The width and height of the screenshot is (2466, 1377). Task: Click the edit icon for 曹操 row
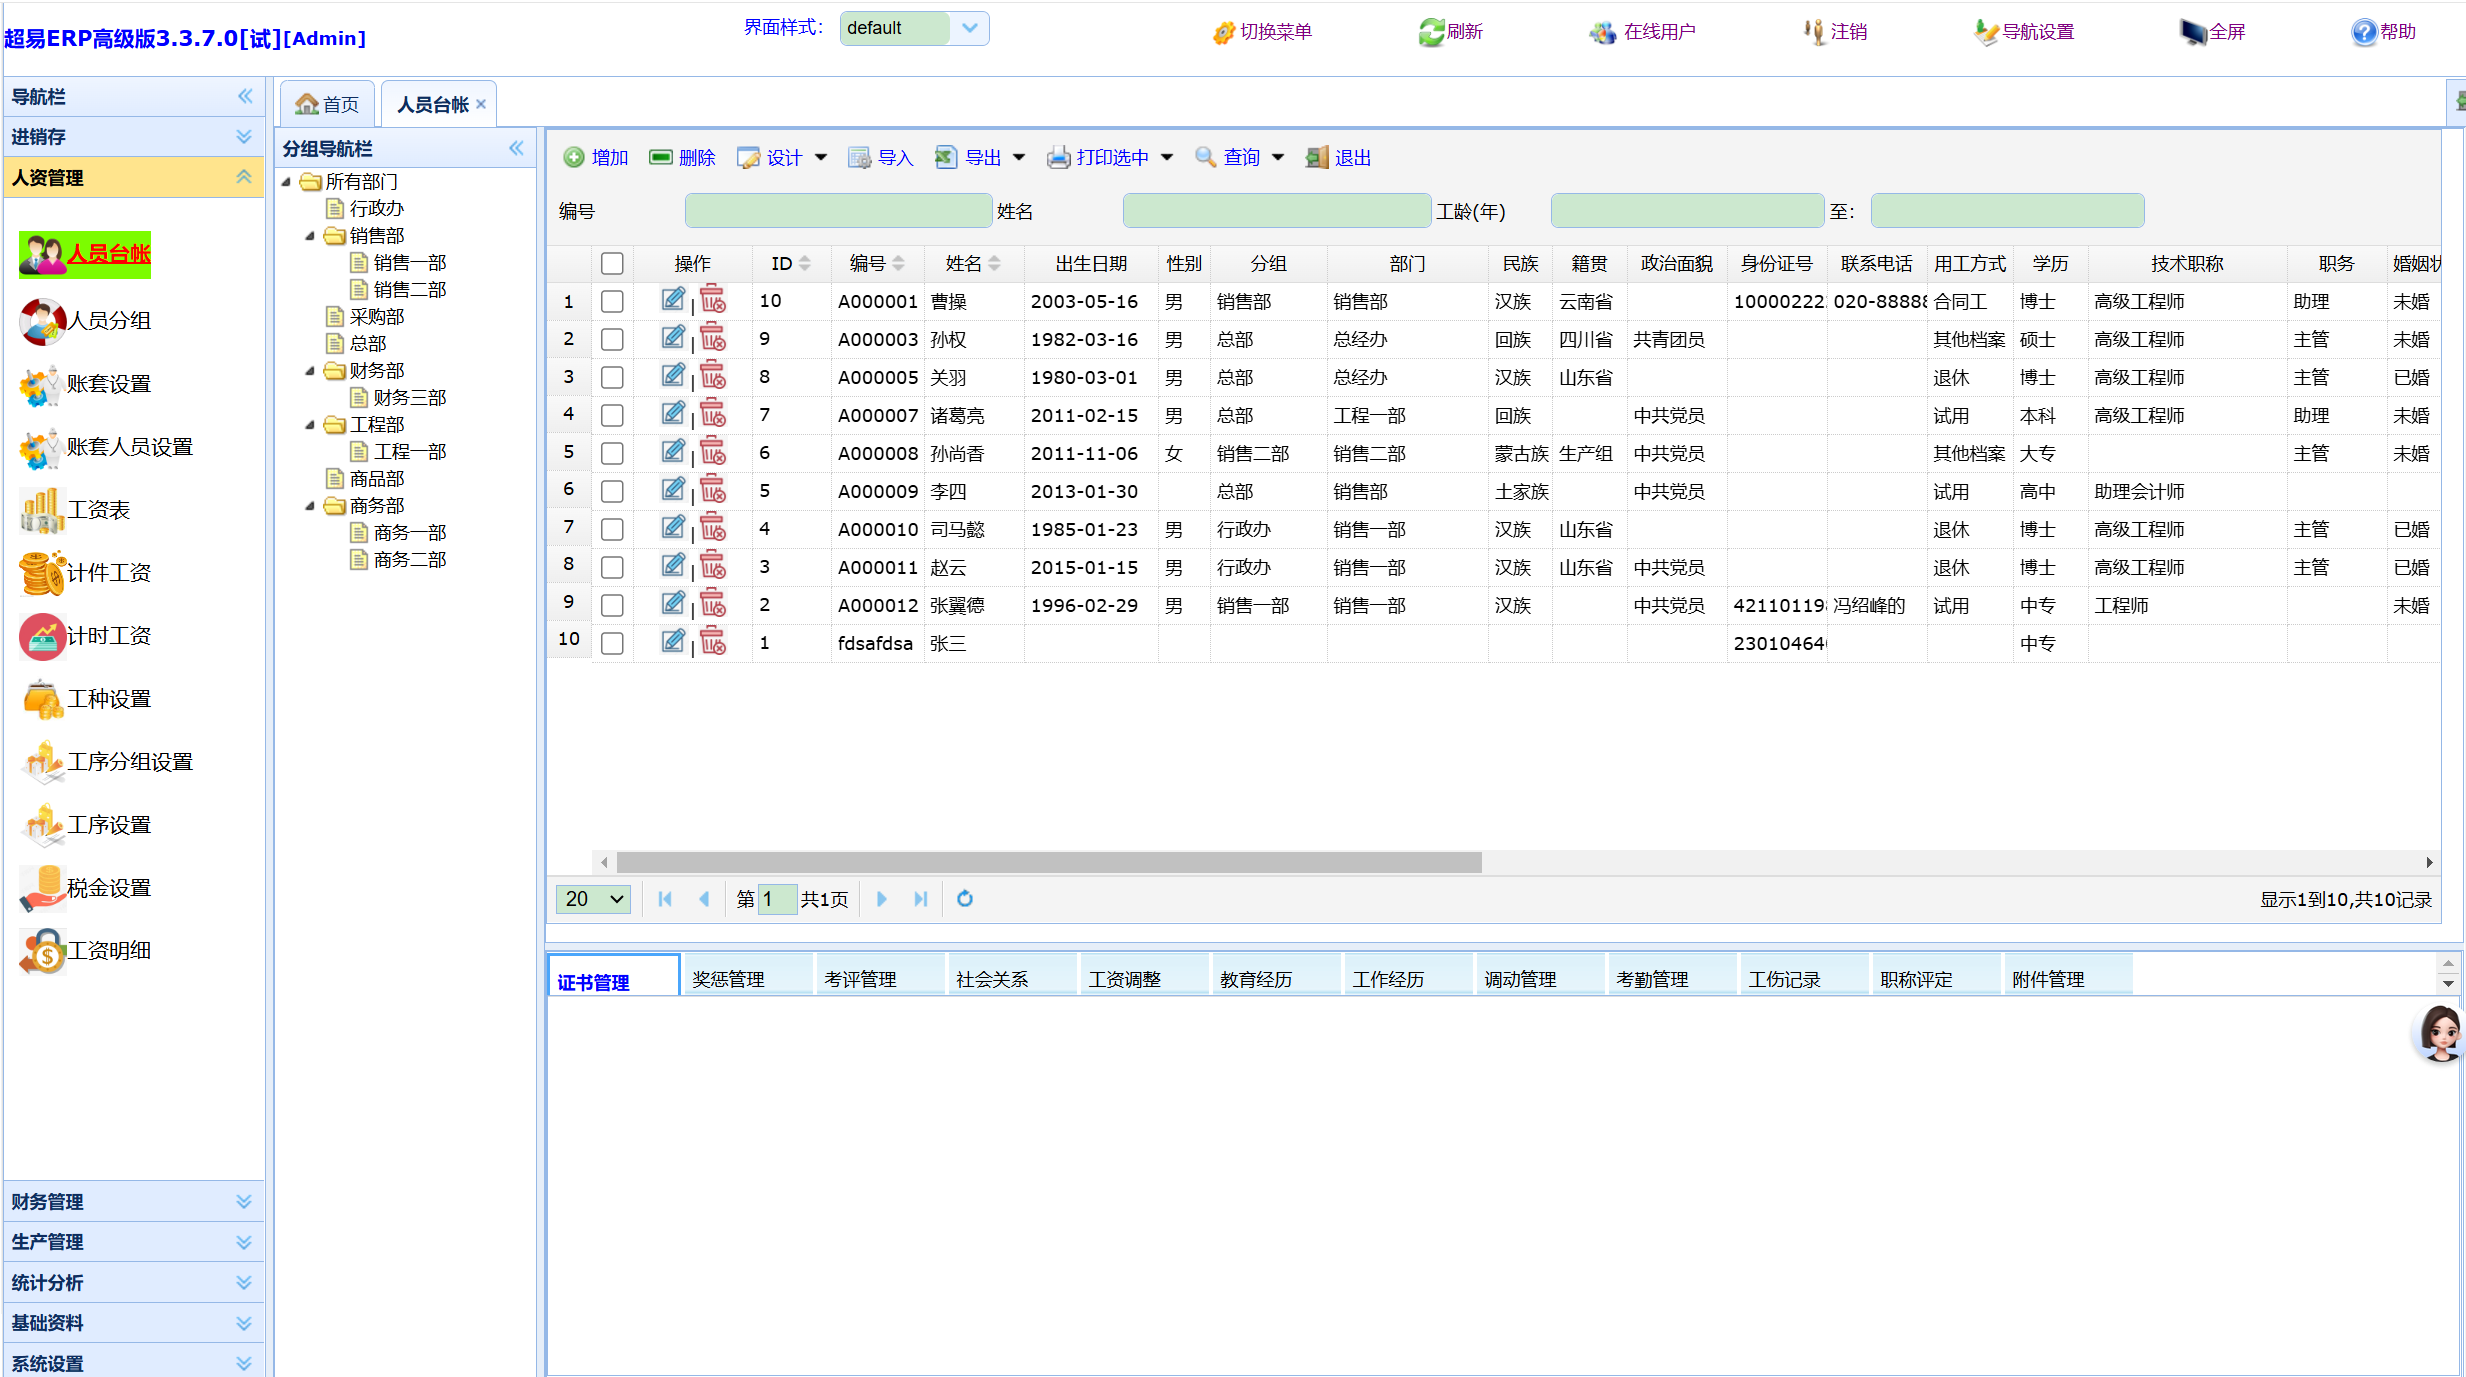[x=673, y=300]
